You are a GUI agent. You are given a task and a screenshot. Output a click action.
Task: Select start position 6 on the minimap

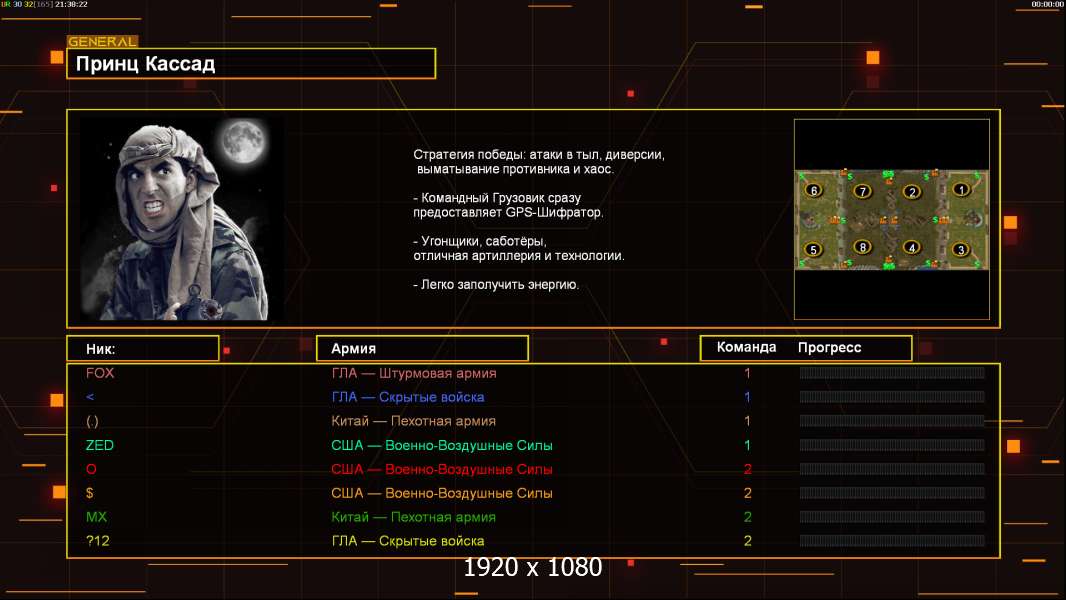tap(814, 190)
